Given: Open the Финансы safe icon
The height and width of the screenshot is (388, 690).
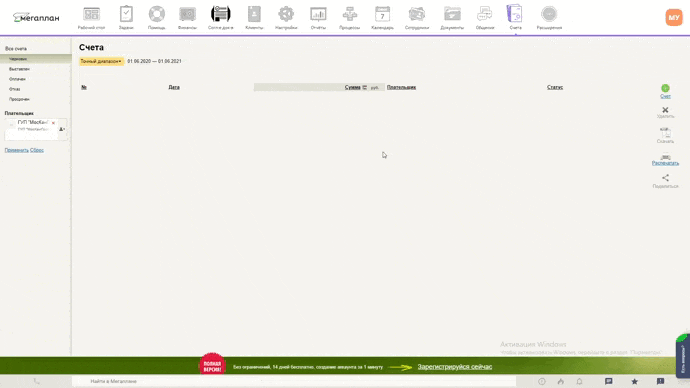Looking at the screenshot, I should tap(187, 15).
